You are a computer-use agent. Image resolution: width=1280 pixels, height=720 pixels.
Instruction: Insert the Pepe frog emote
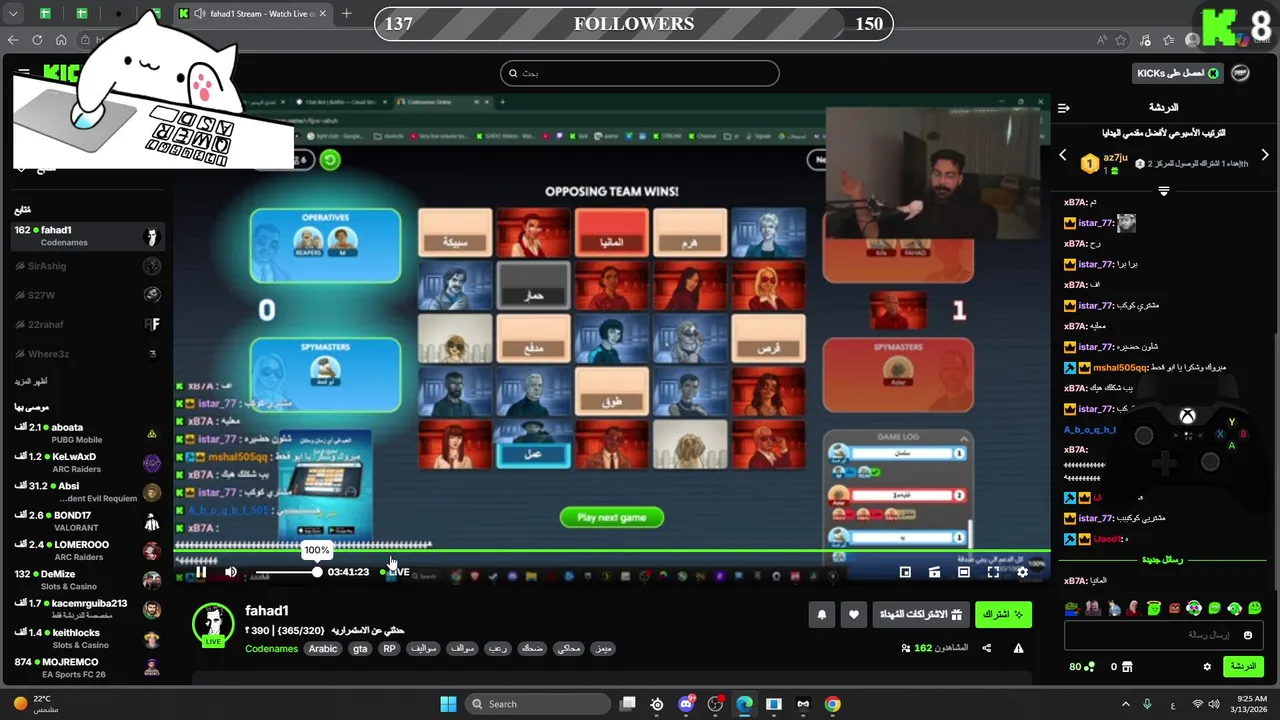(1073, 608)
